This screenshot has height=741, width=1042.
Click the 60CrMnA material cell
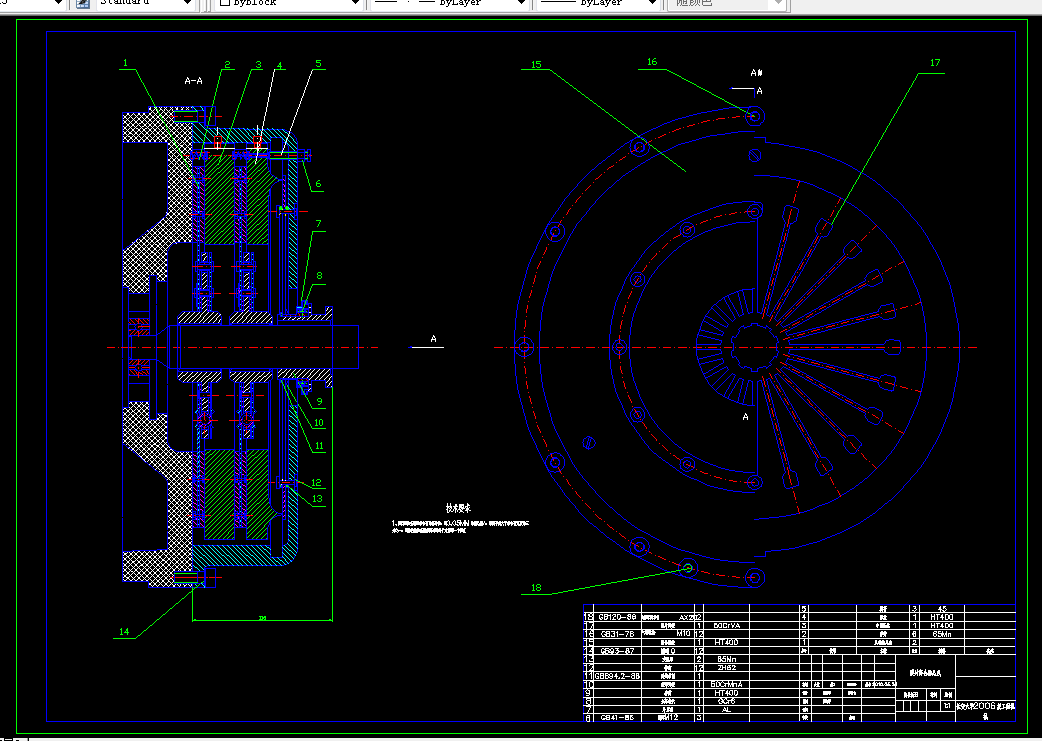click(726, 684)
